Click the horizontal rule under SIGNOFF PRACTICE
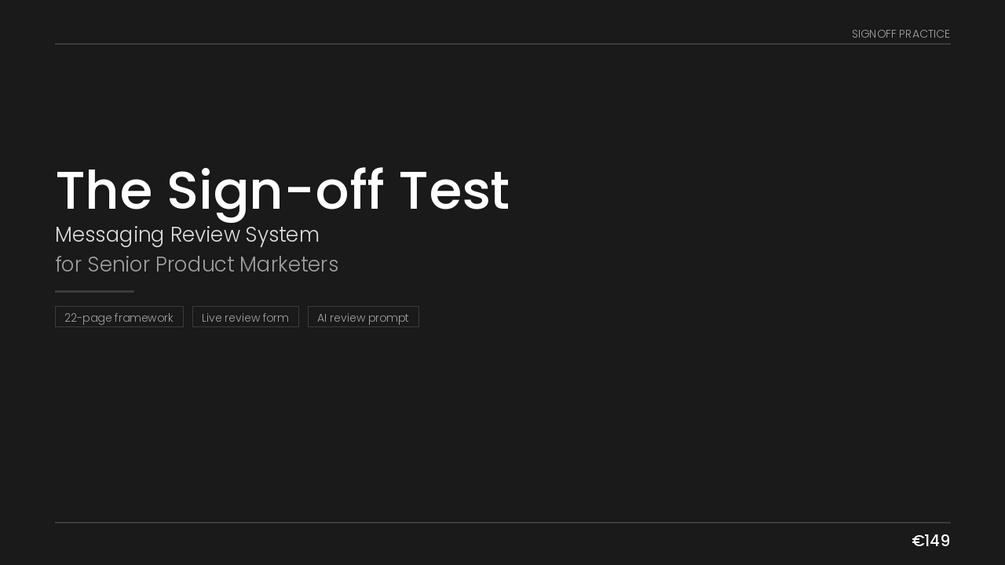 (502, 44)
